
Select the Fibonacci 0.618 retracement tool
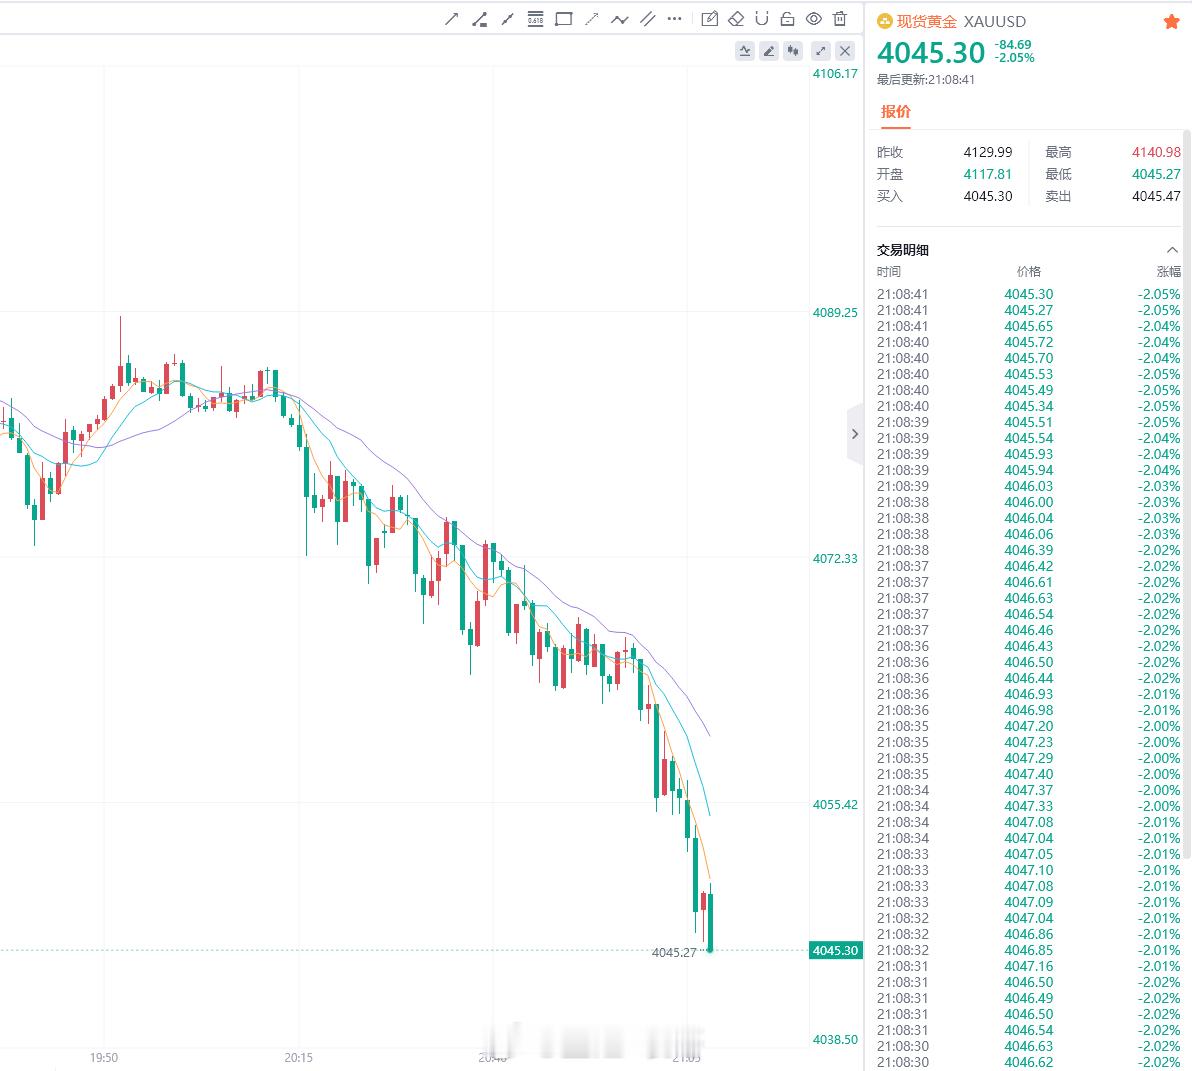click(536, 18)
